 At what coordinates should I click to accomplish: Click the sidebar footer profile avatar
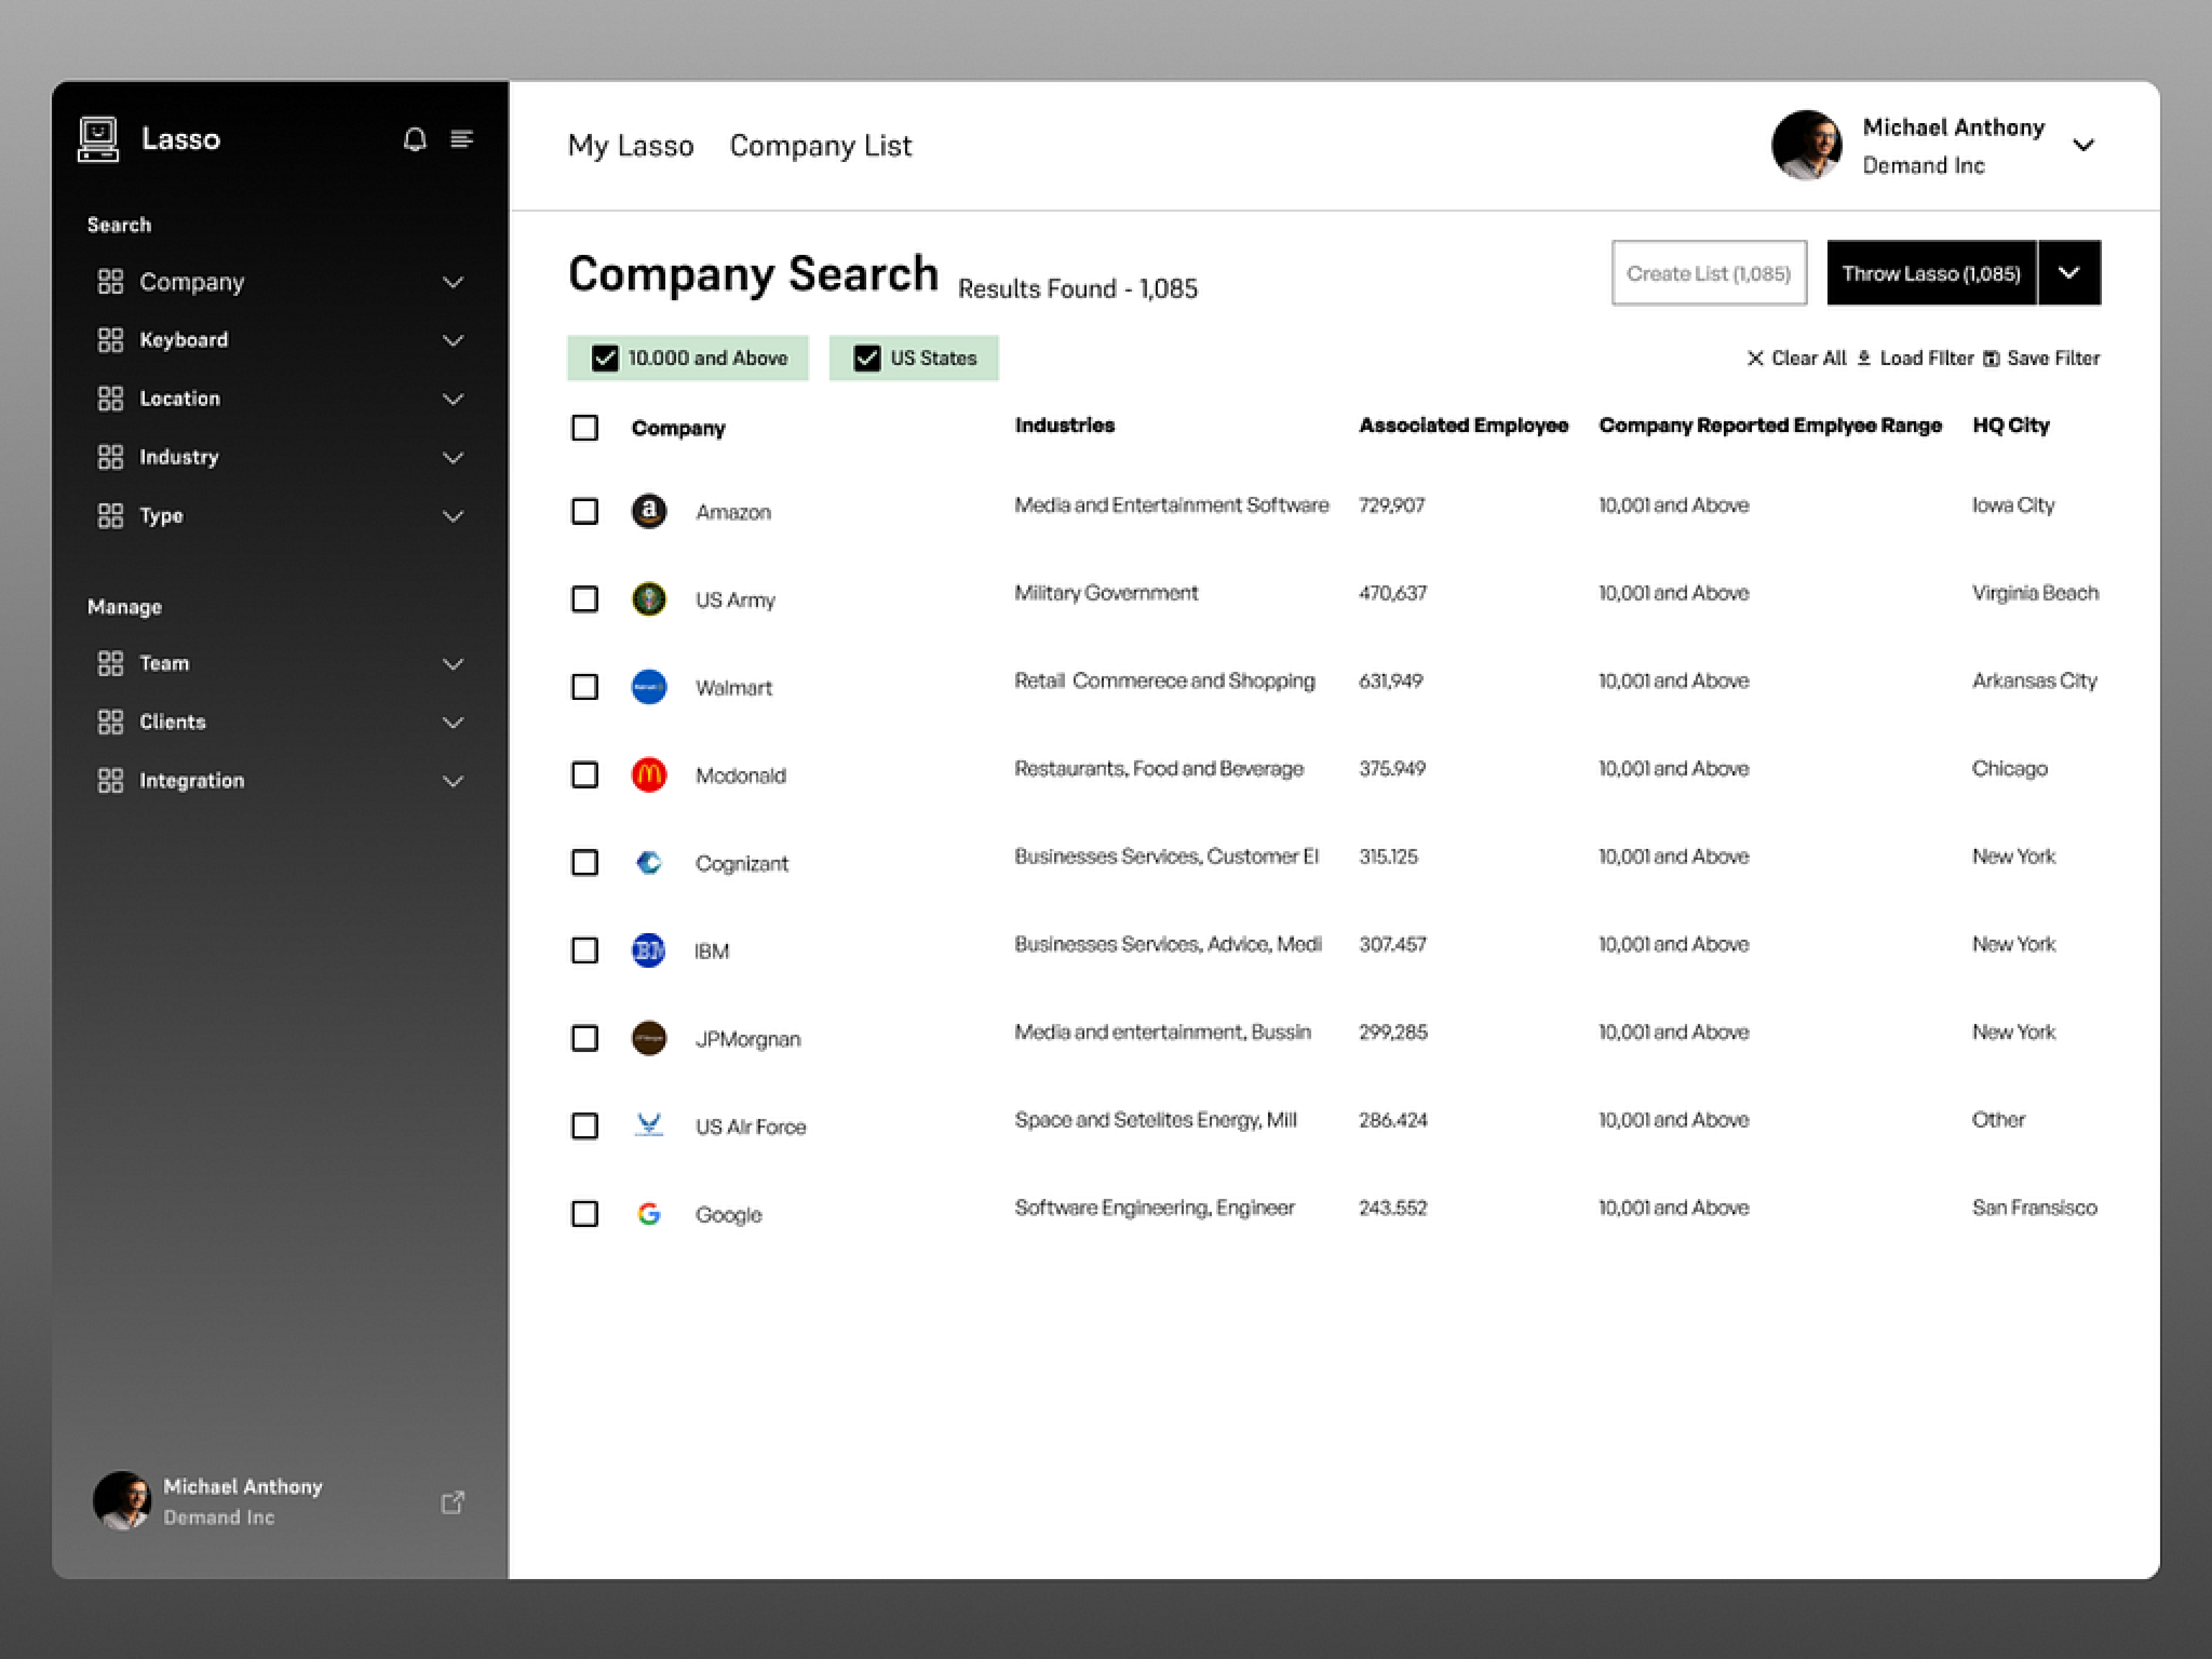122,1500
